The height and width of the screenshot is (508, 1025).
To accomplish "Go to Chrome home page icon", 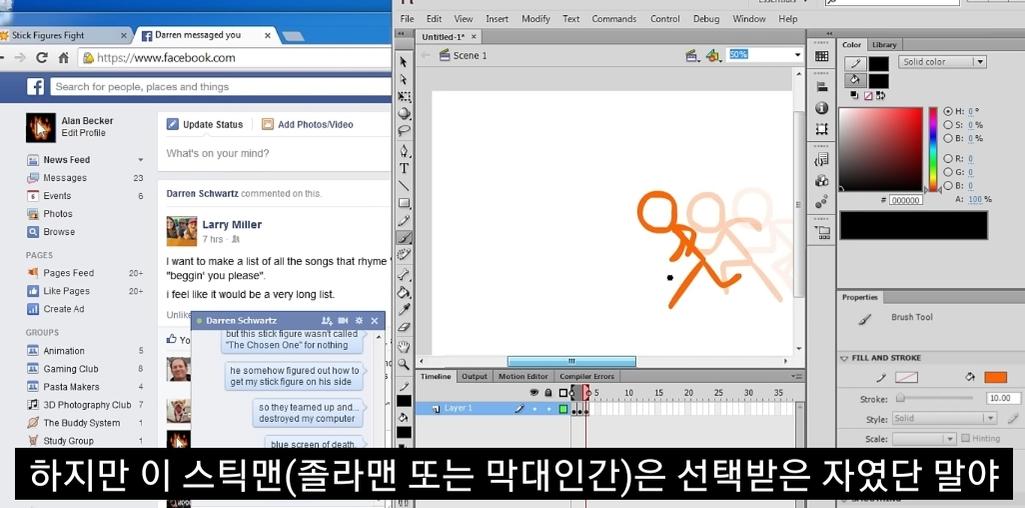I will click(x=63, y=58).
